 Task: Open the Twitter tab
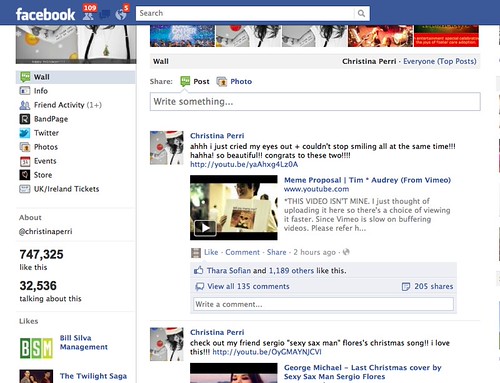46,133
